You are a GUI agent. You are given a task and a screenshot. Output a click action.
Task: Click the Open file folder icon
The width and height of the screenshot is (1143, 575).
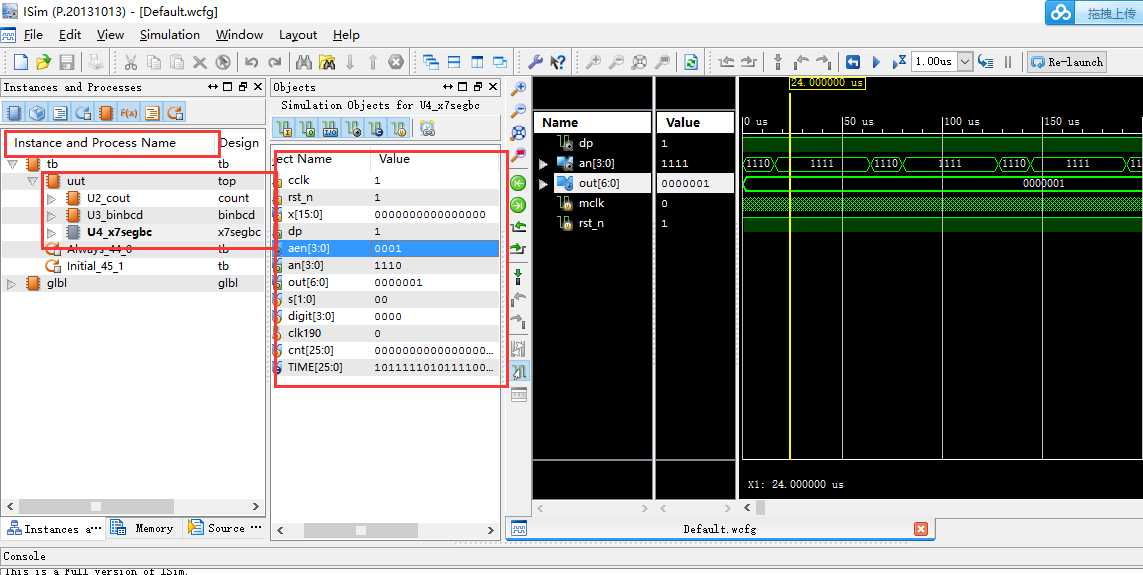44,62
